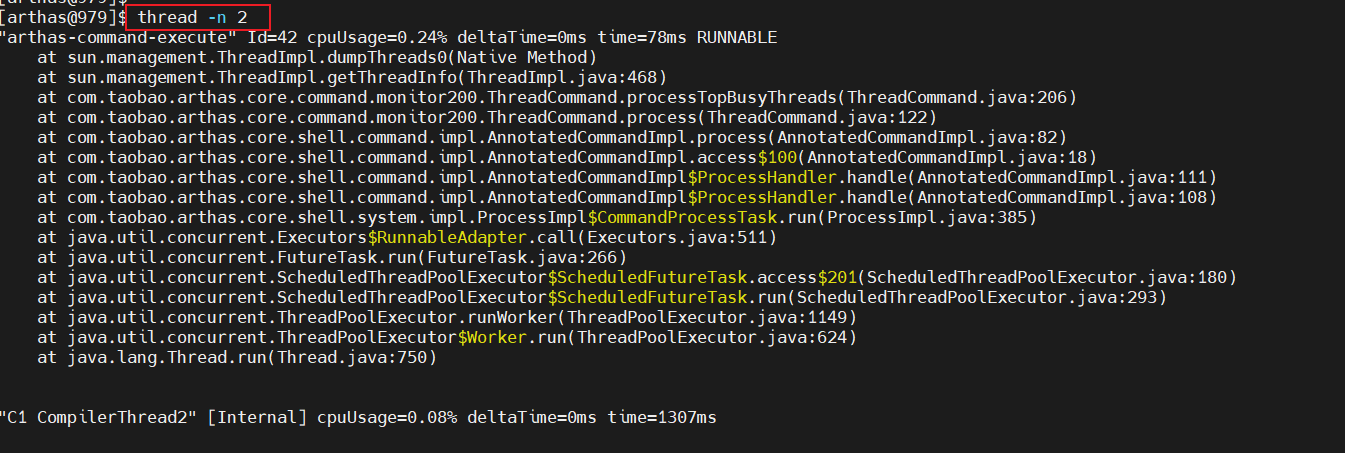Click the [arthas@979]$ shell prompt

coord(63,18)
